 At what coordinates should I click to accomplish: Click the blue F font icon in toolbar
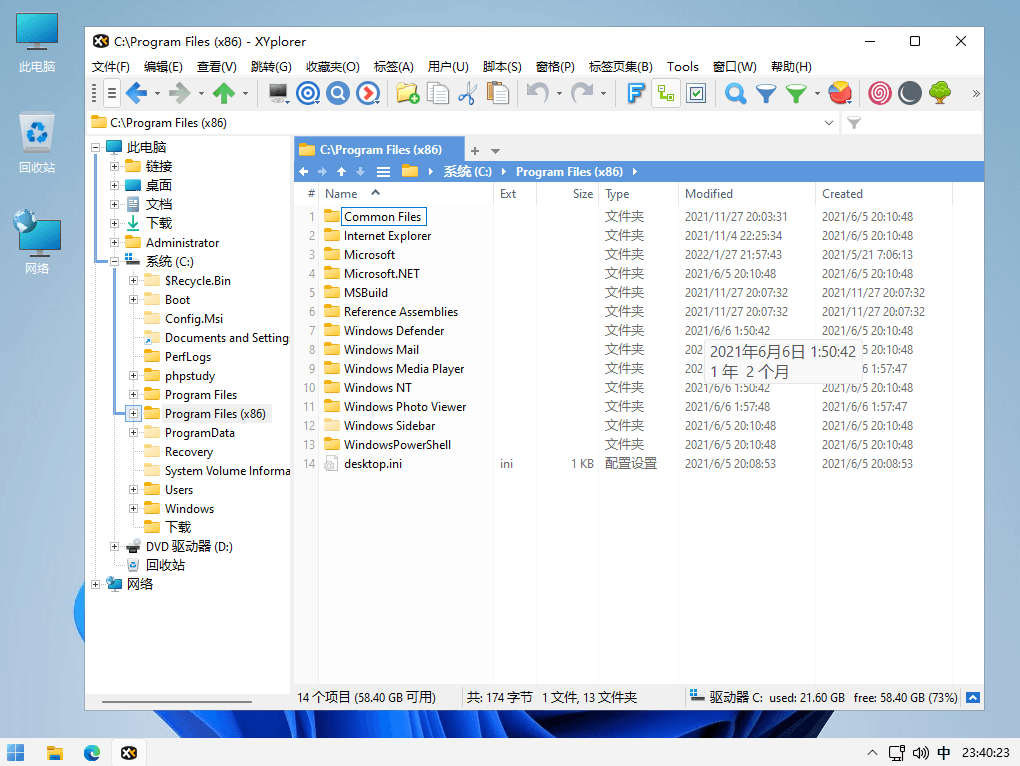tap(636, 94)
